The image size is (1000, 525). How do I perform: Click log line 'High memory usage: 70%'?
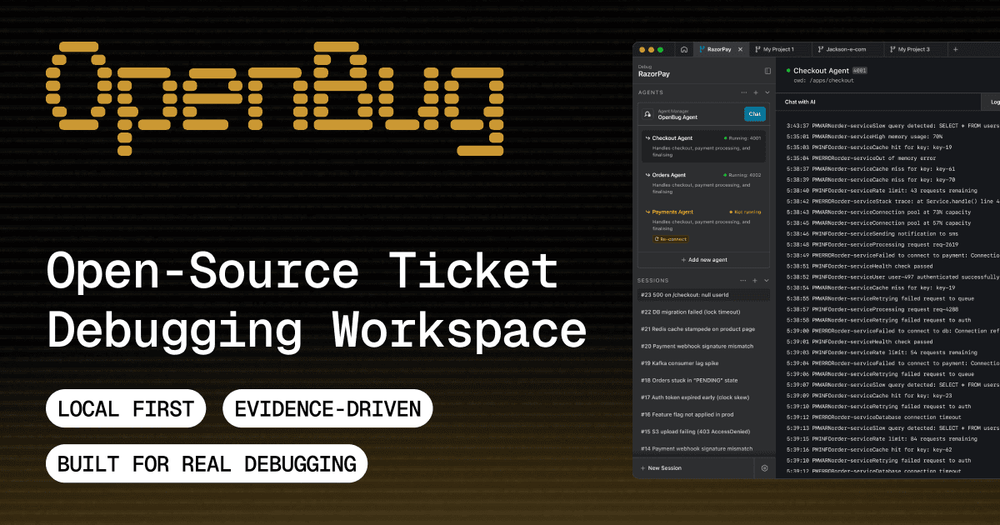[x=864, y=137]
